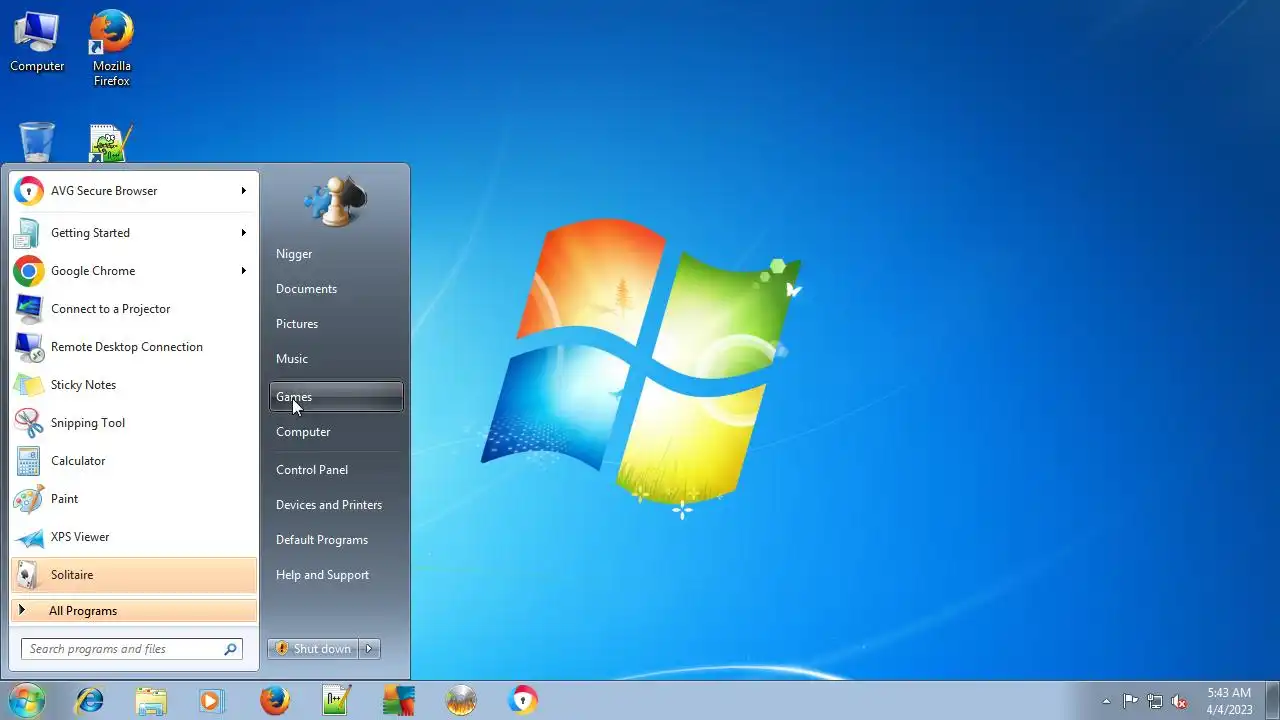This screenshot has height=720, width=1280.
Task: Open AVG Antivirus from the taskbar
Action: click(399, 700)
